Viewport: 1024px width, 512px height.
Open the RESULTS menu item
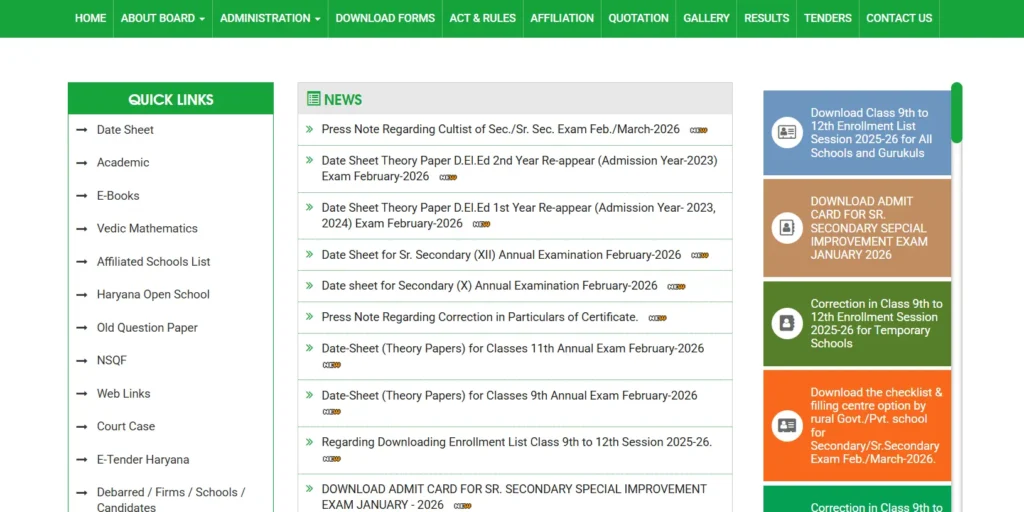[x=767, y=18]
